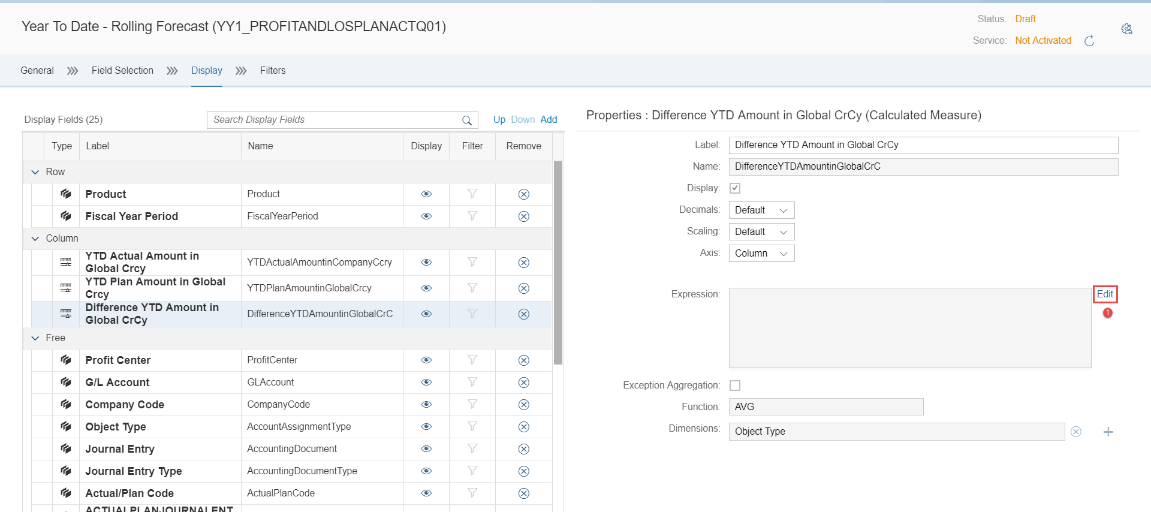The width and height of the screenshot is (1151, 512).
Task: Remove the G/L Account field
Action: coord(523,382)
